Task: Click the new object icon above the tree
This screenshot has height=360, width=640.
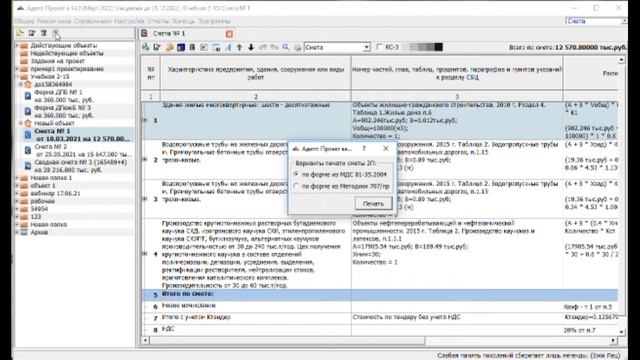Action: [x=20, y=33]
